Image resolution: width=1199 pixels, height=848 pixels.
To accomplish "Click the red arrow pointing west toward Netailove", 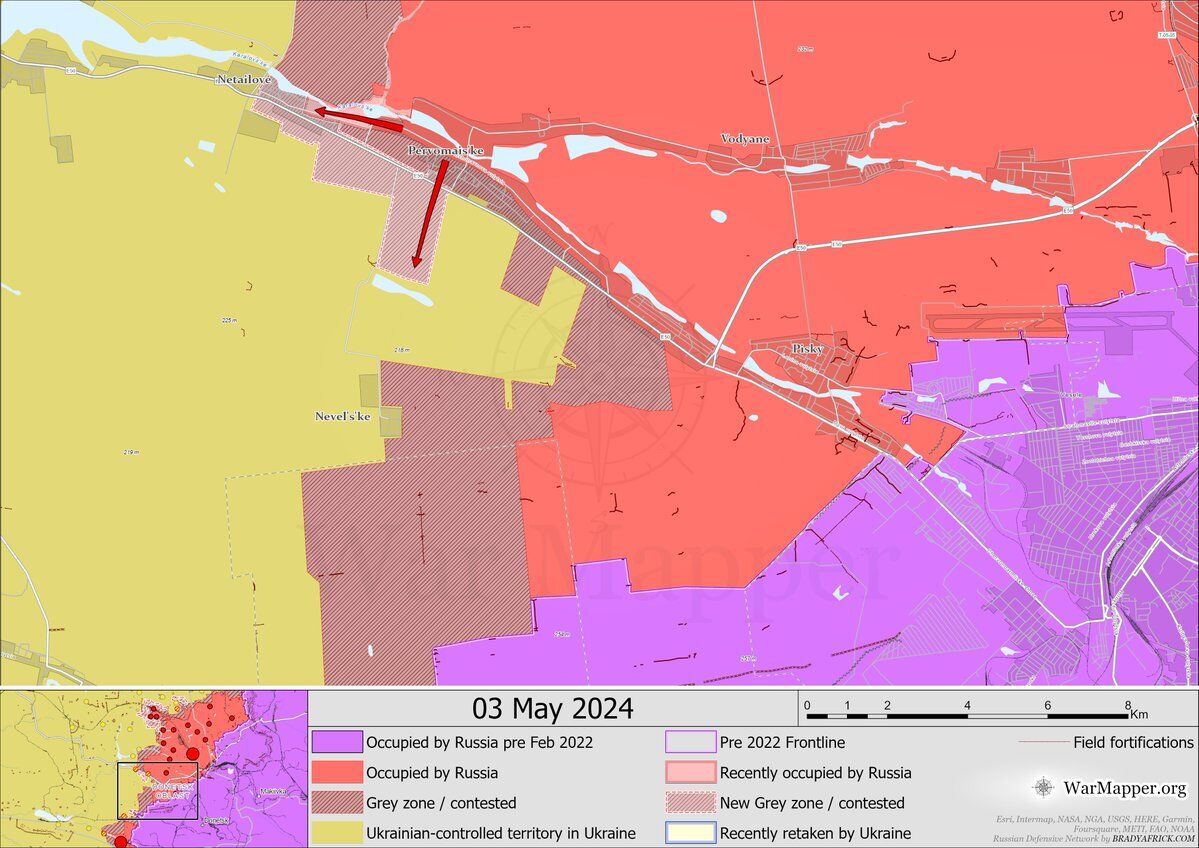I will 358,119.
